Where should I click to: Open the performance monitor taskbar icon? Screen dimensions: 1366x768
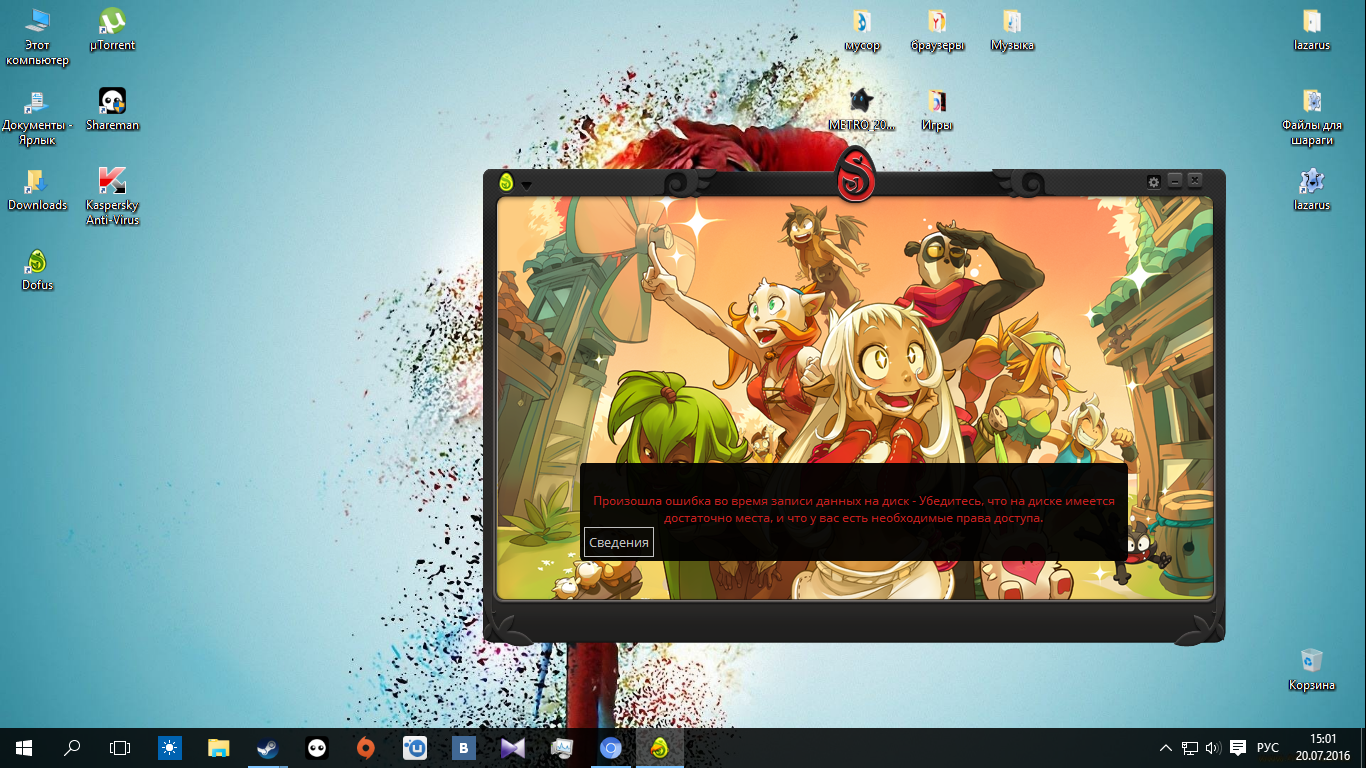pyautogui.click(x=561, y=748)
